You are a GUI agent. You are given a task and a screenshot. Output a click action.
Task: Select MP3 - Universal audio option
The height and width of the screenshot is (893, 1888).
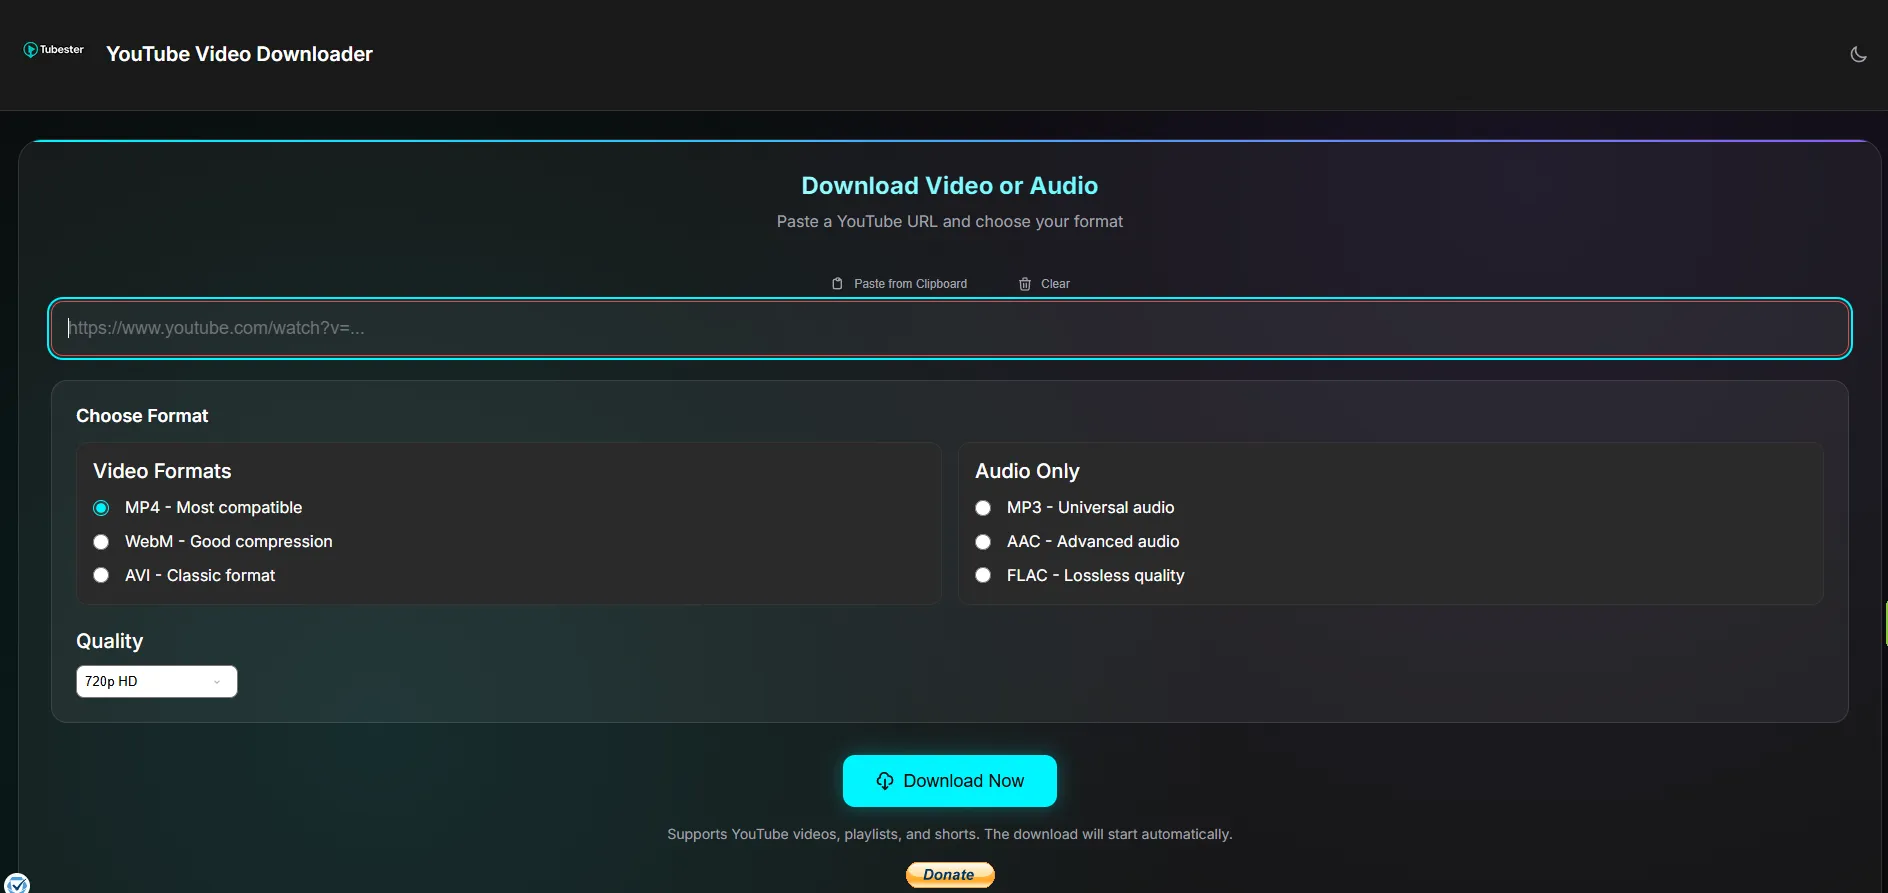click(x=983, y=508)
